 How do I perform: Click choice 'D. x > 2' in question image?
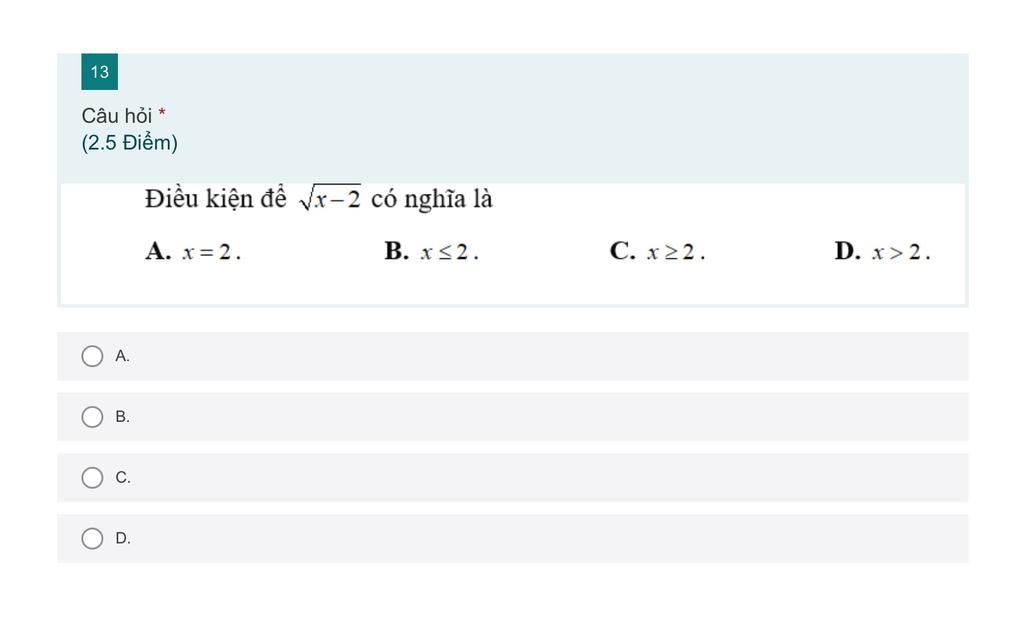point(883,252)
